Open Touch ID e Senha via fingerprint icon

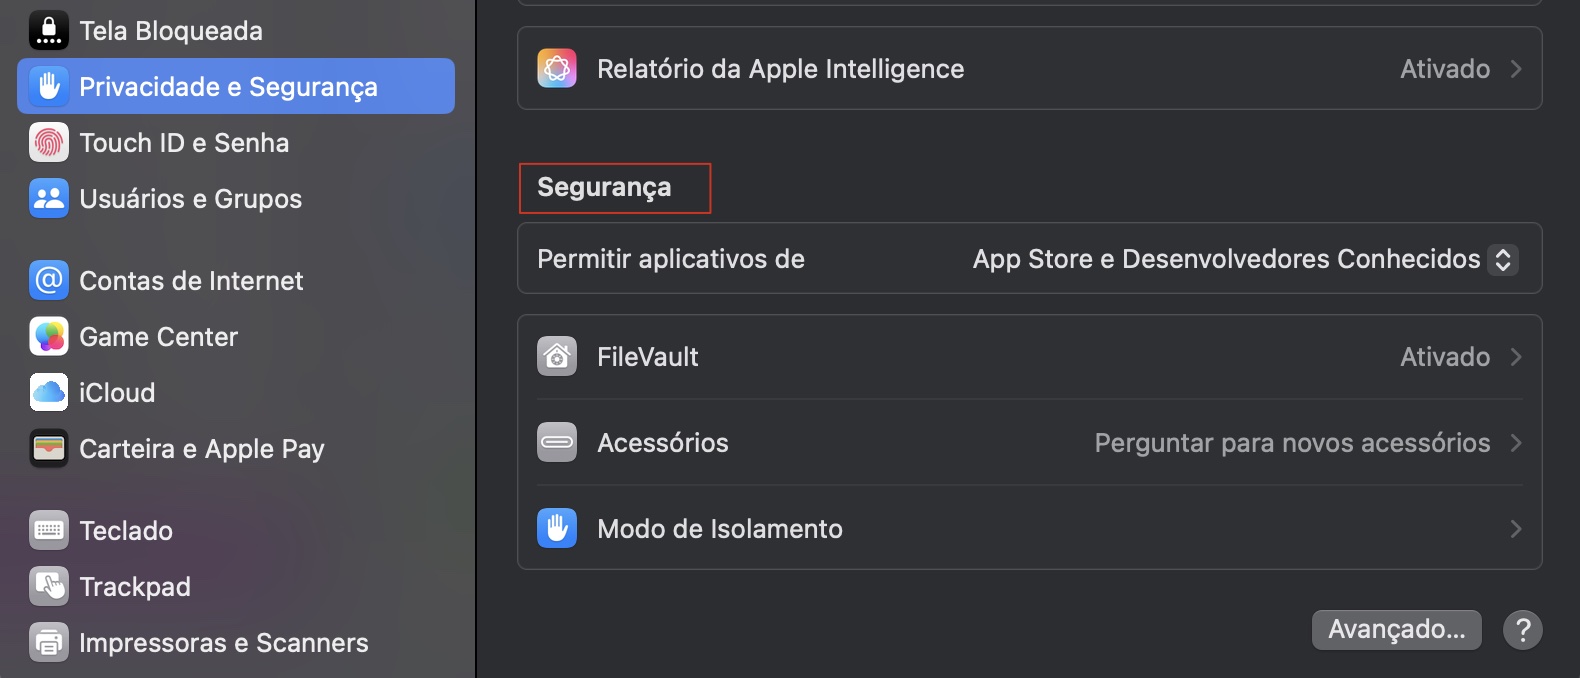(x=47, y=142)
